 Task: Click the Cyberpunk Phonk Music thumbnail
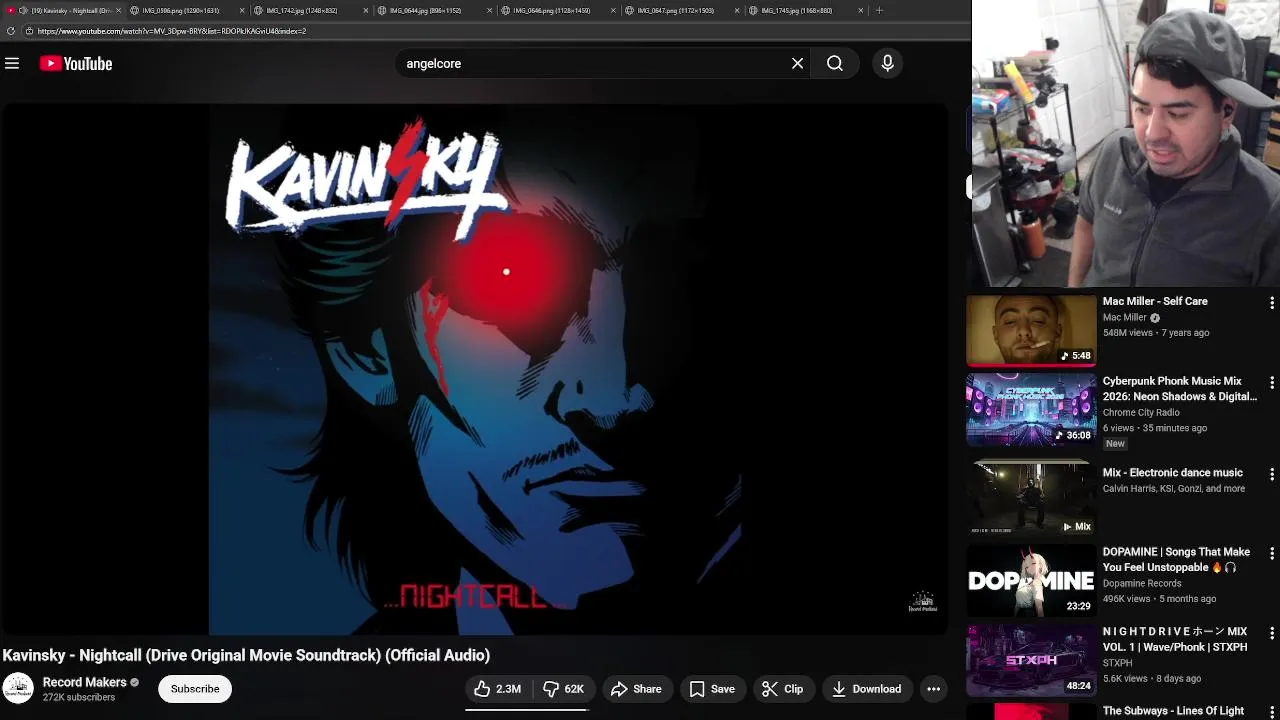pyautogui.click(x=1031, y=410)
